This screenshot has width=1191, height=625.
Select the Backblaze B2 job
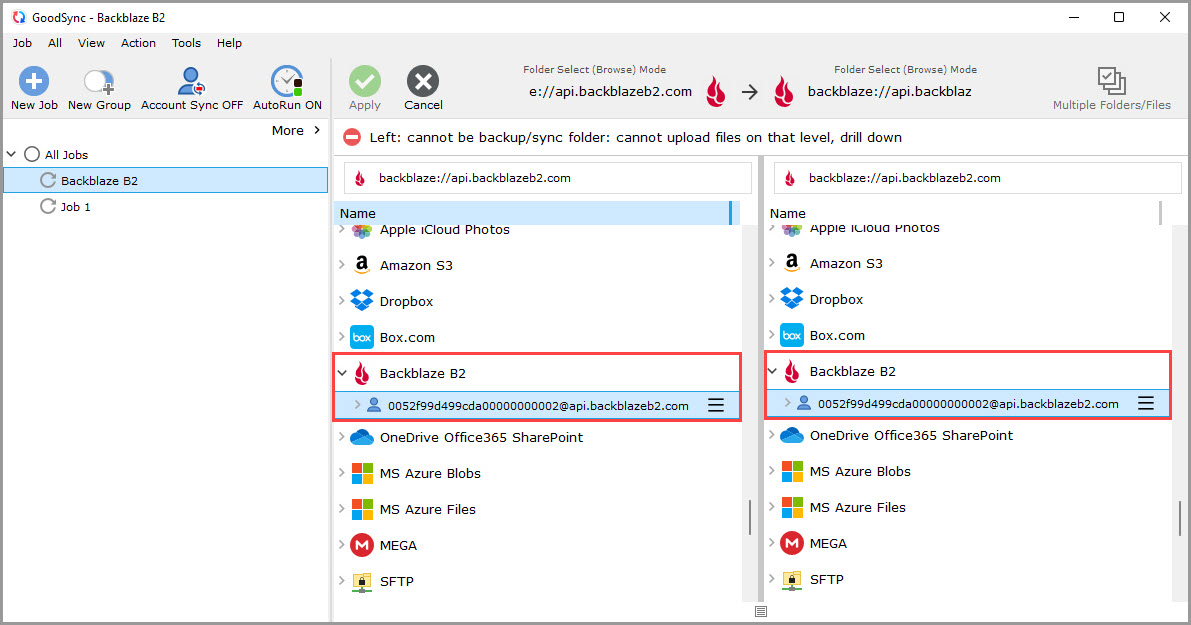tap(166, 180)
